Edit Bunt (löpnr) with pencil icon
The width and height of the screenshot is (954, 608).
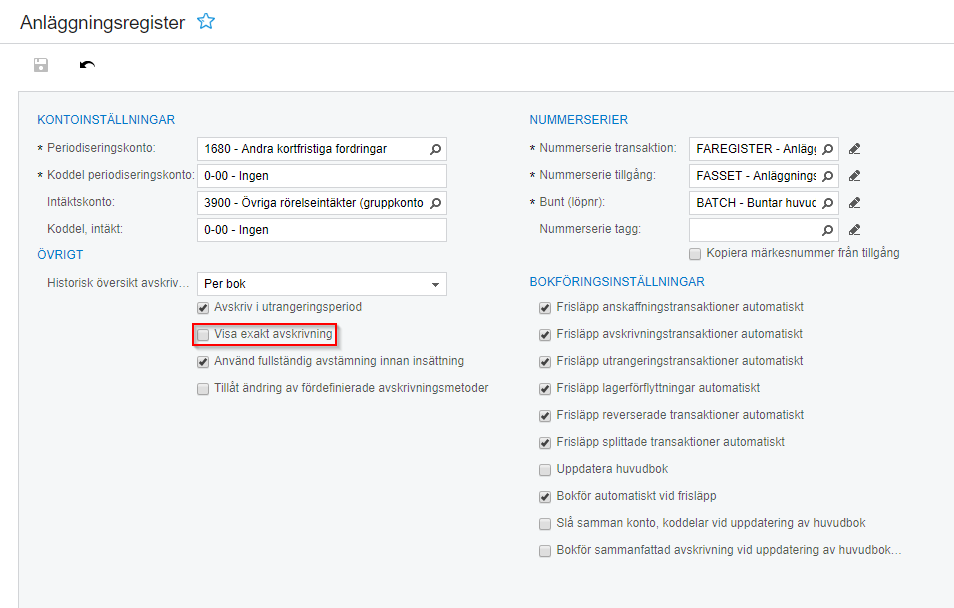854,203
